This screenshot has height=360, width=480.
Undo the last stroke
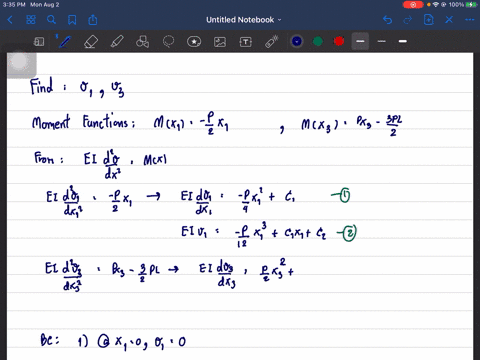click(x=387, y=20)
